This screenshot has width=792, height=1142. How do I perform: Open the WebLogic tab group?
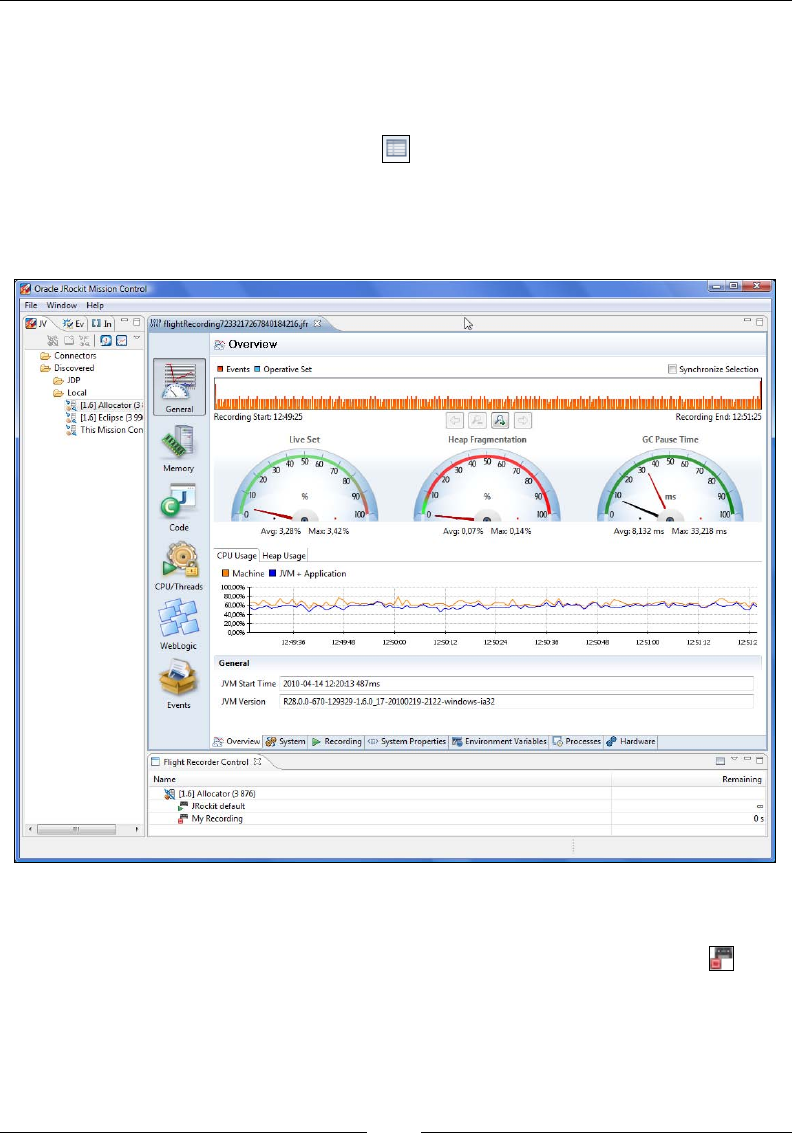click(x=179, y=624)
